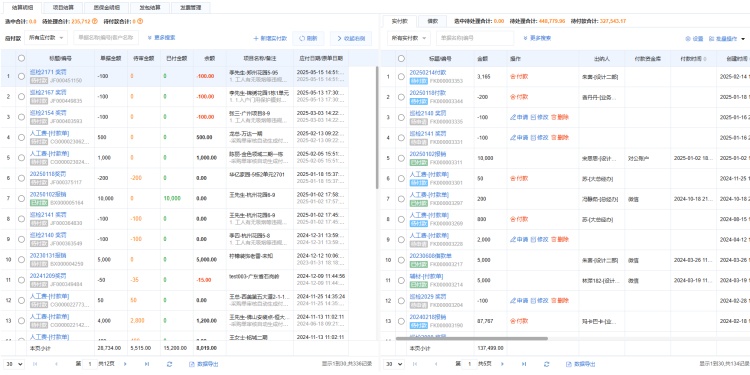Click left table page number field
The height and width of the screenshot is (375, 750).
89,364
